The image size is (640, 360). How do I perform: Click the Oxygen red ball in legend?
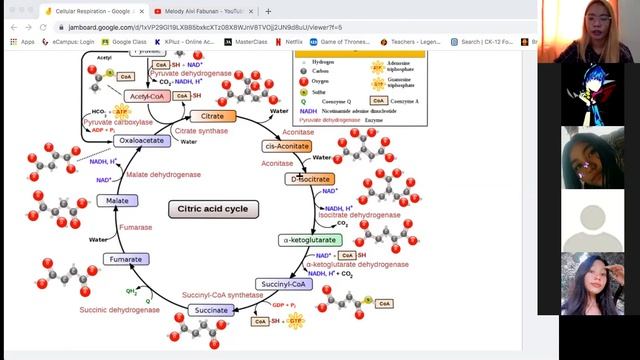coord(304,81)
